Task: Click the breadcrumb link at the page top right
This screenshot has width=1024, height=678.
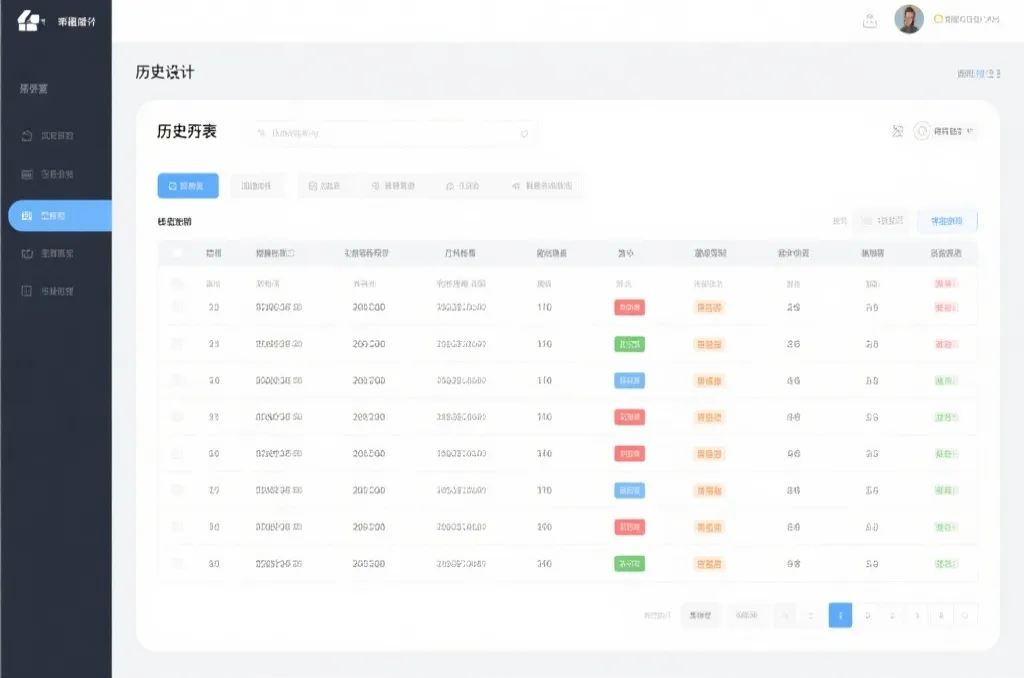Action: coord(977,74)
